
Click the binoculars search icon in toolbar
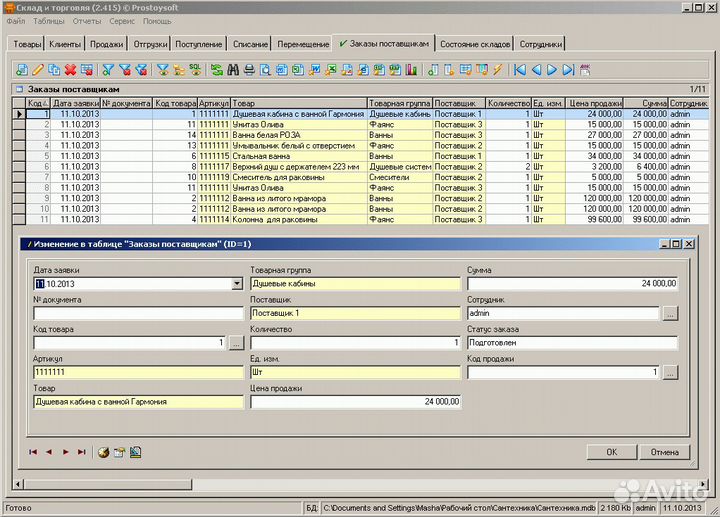pyautogui.click(x=233, y=70)
